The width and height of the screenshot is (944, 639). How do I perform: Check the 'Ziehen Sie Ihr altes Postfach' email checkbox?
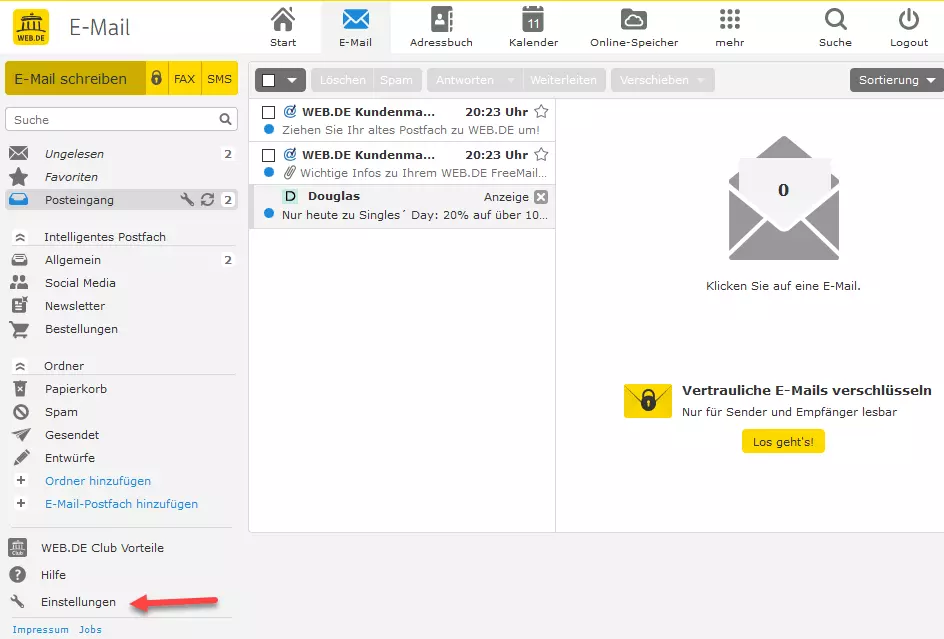(269, 112)
